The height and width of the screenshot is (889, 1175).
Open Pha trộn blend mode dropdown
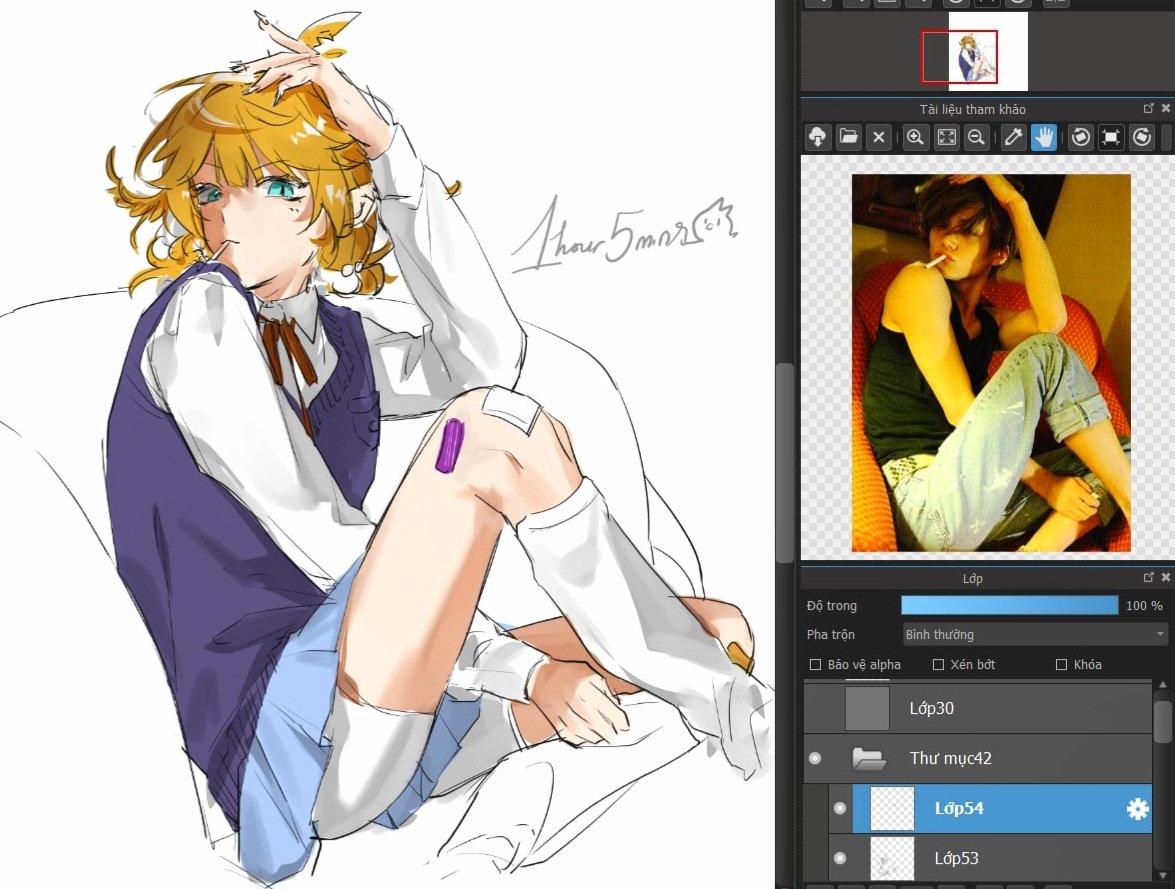[x=1035, y=634]
